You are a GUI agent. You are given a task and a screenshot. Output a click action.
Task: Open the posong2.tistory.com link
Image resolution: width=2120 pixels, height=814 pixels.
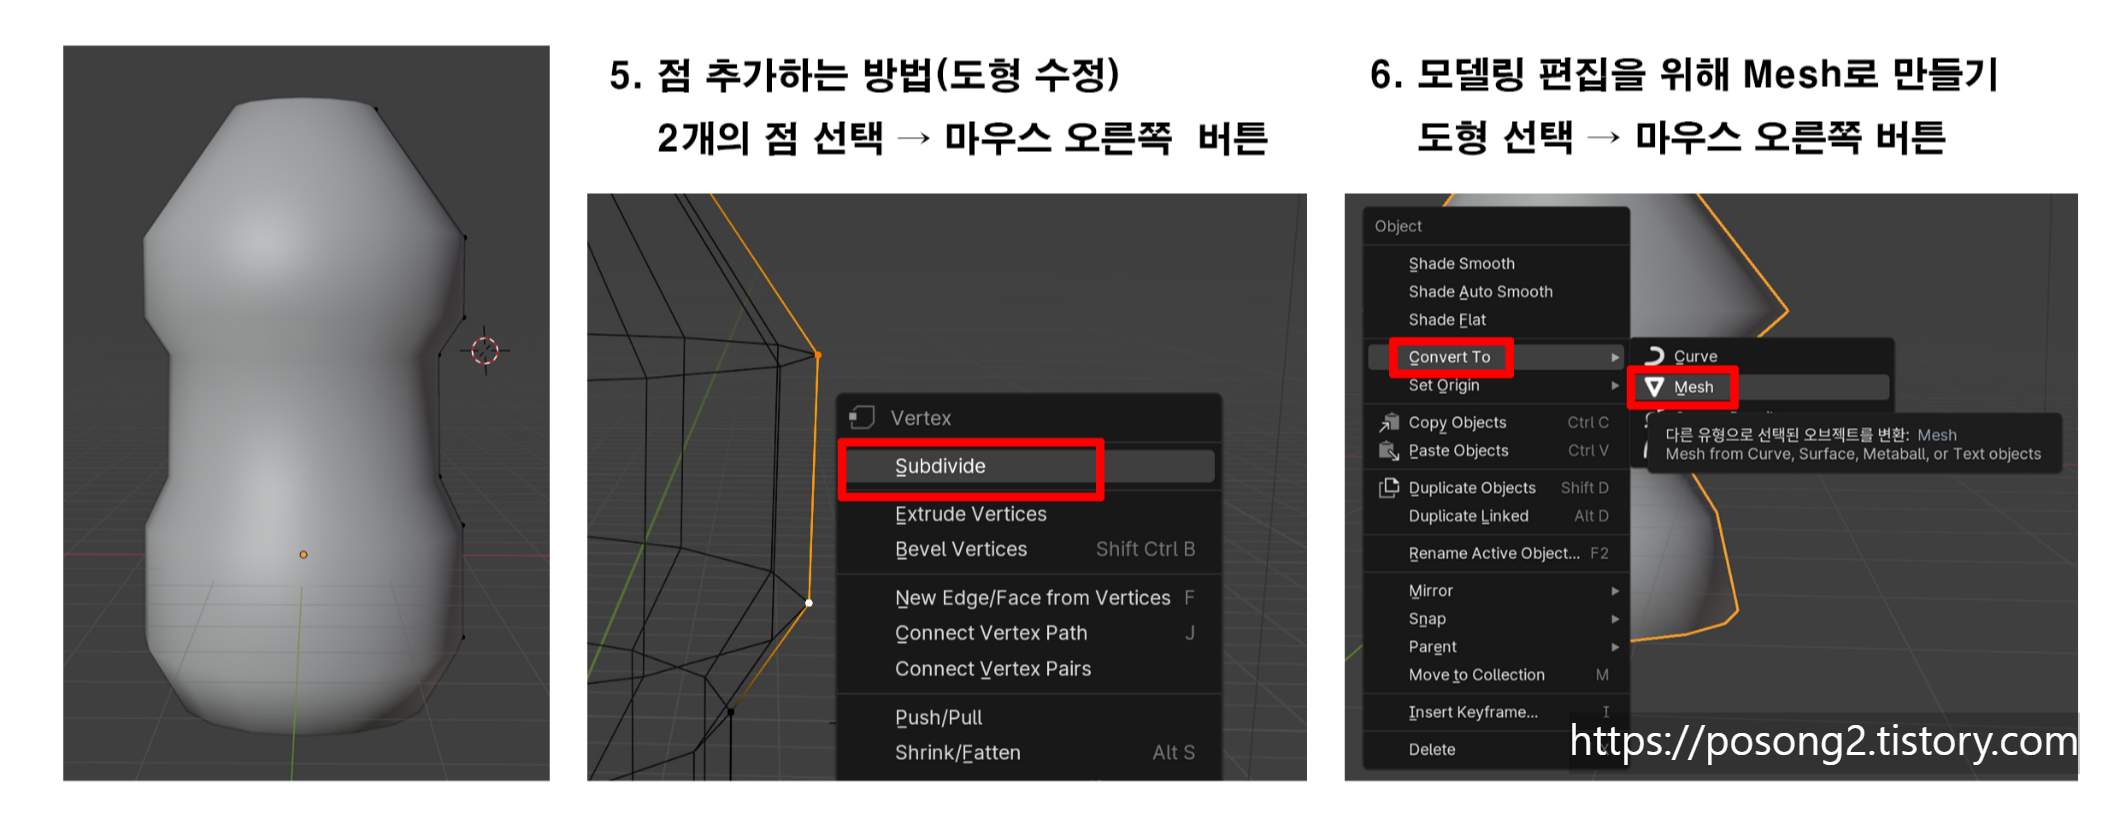(1823, 742)
